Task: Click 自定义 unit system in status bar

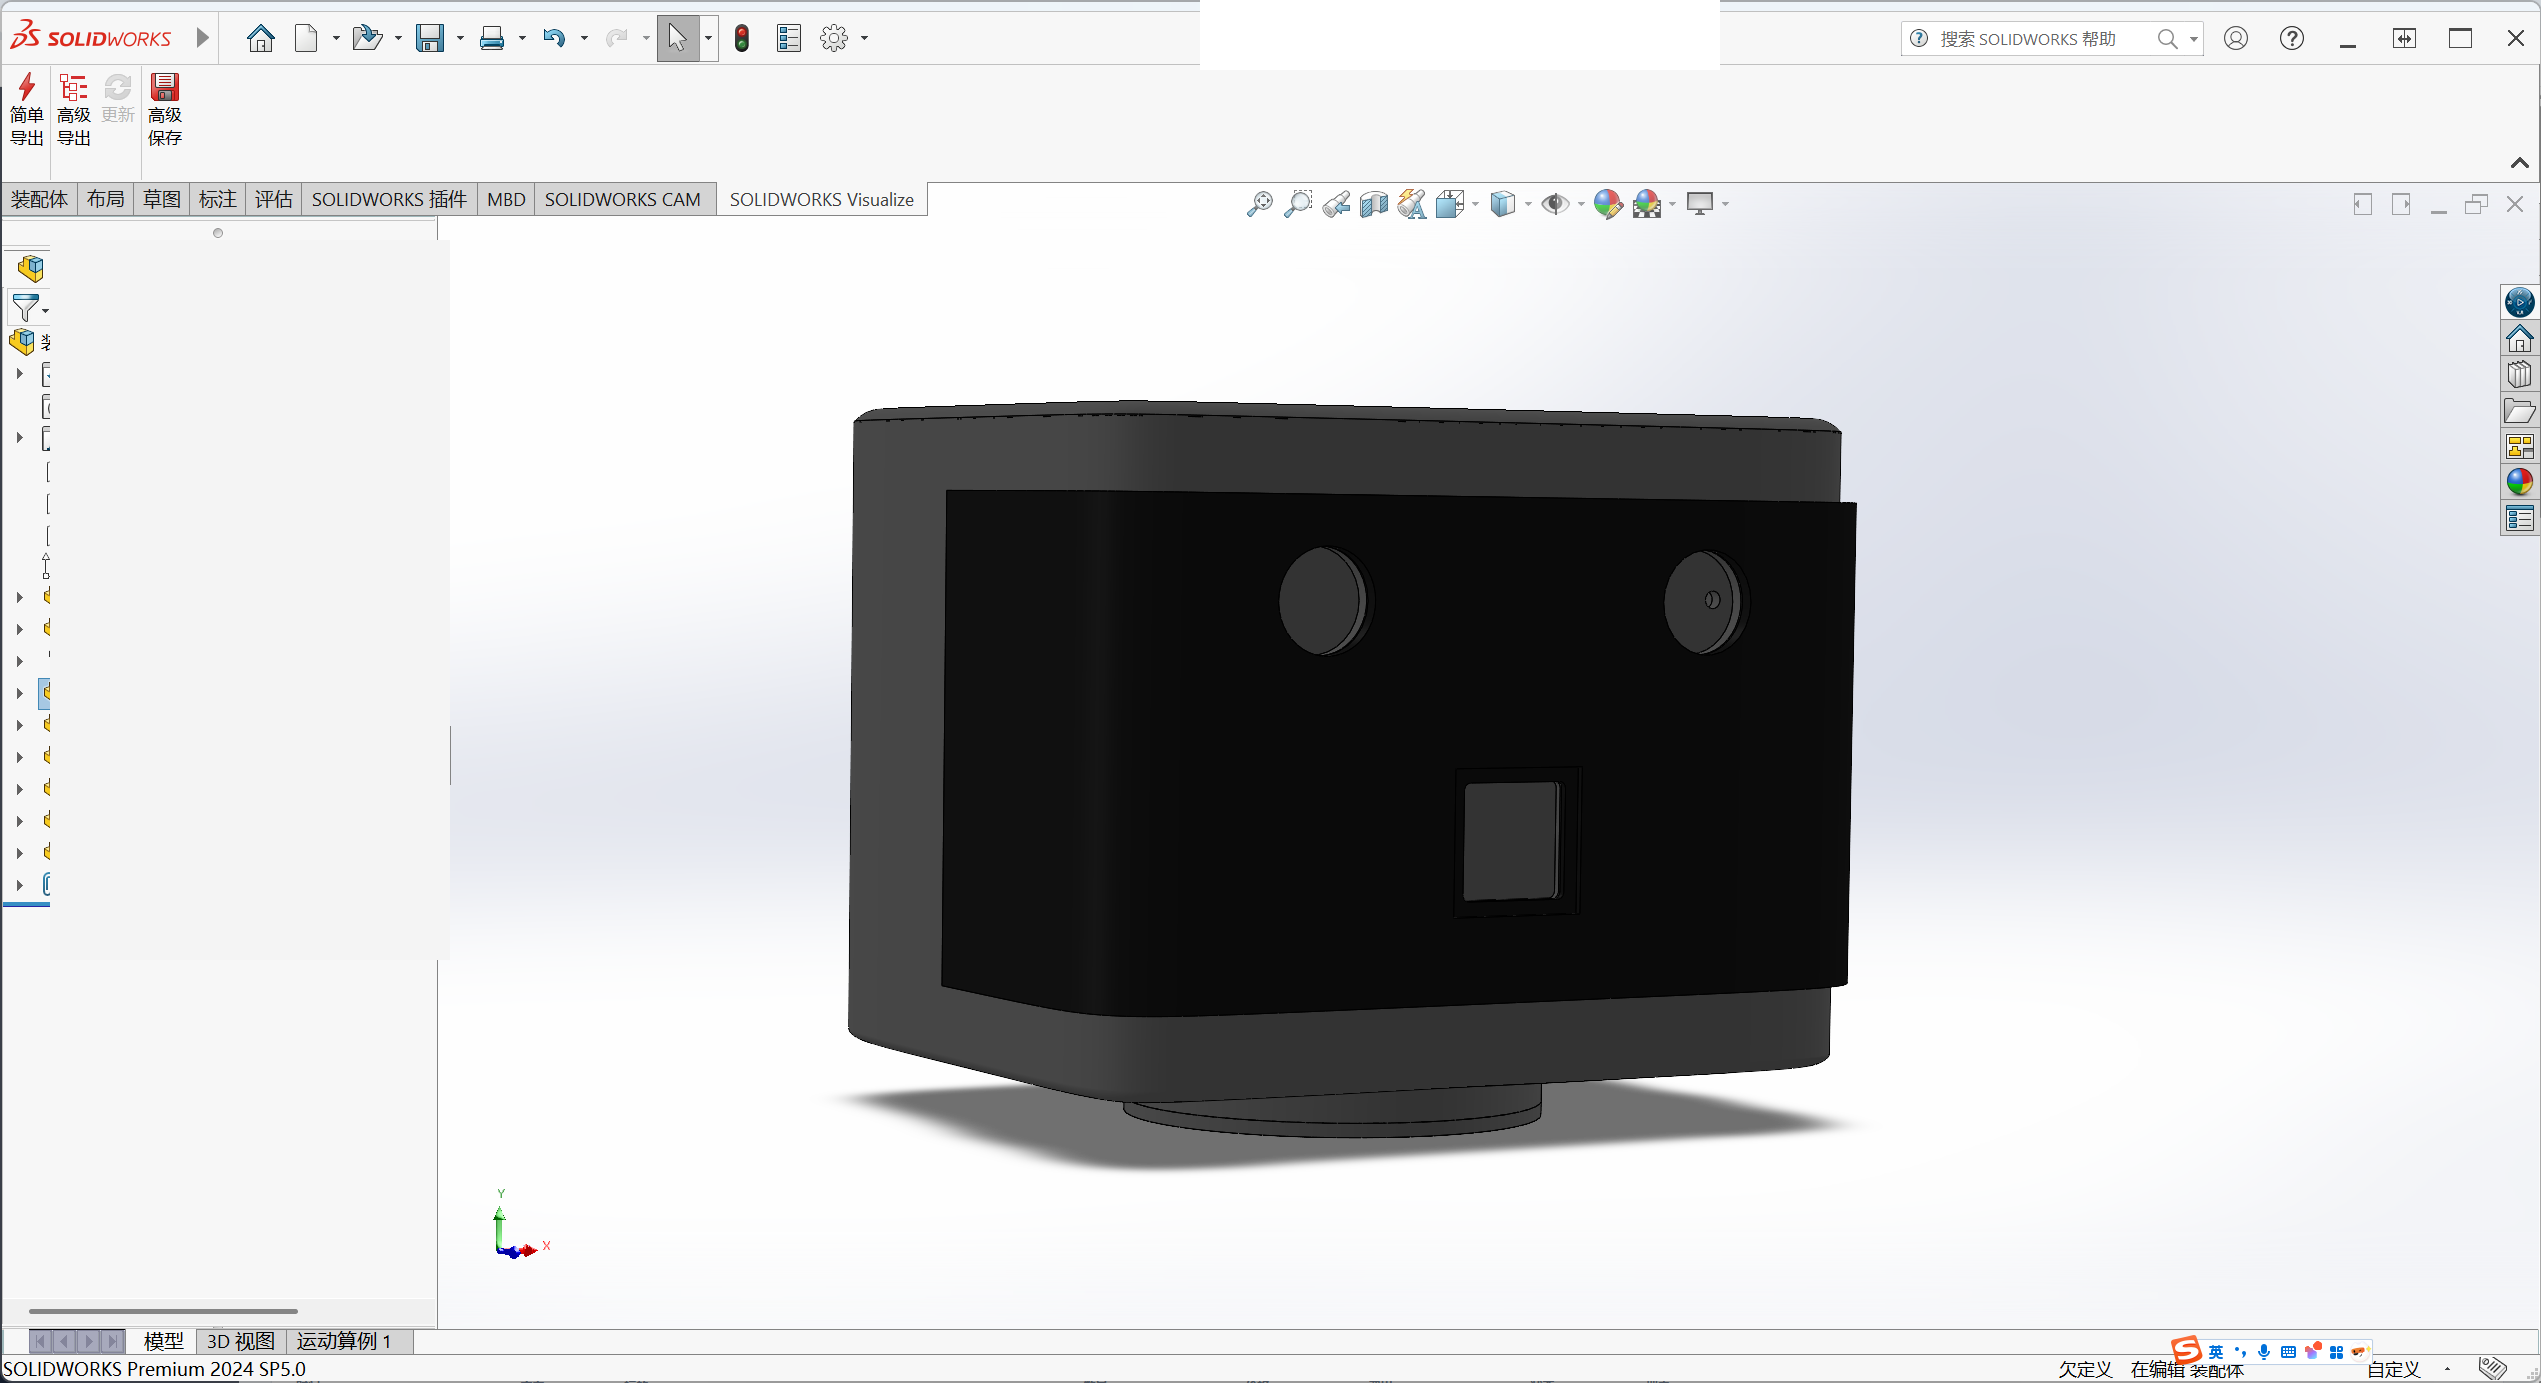Action: tap(2394, 1369)
